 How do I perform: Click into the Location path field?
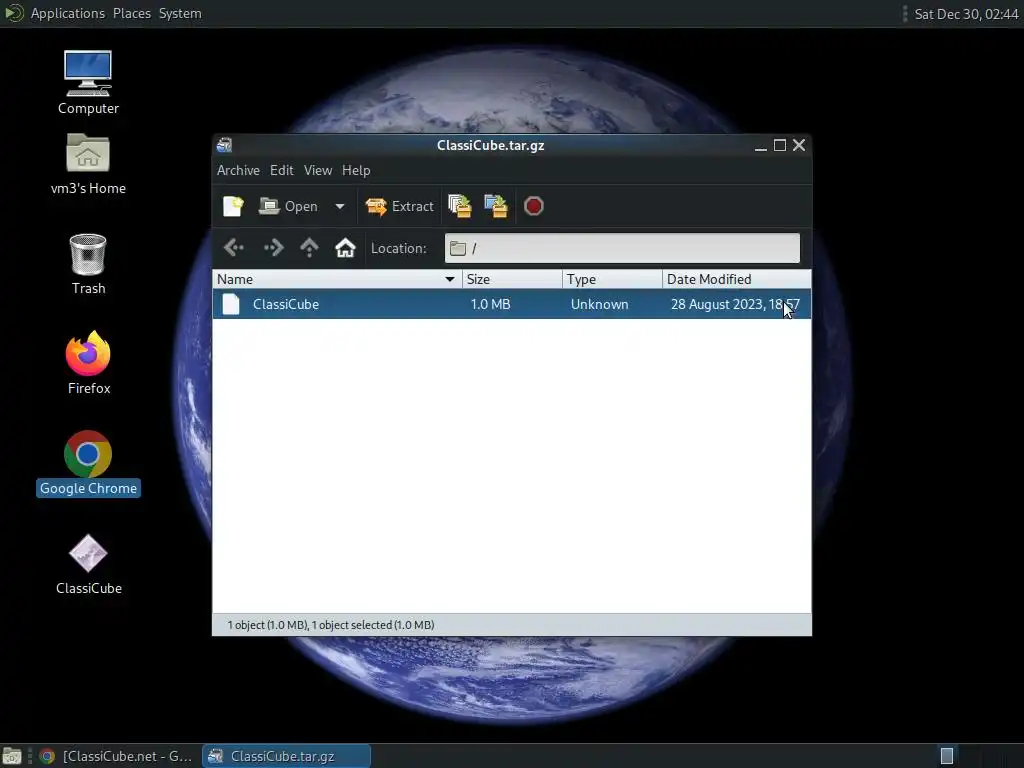(x=622, y=248)
